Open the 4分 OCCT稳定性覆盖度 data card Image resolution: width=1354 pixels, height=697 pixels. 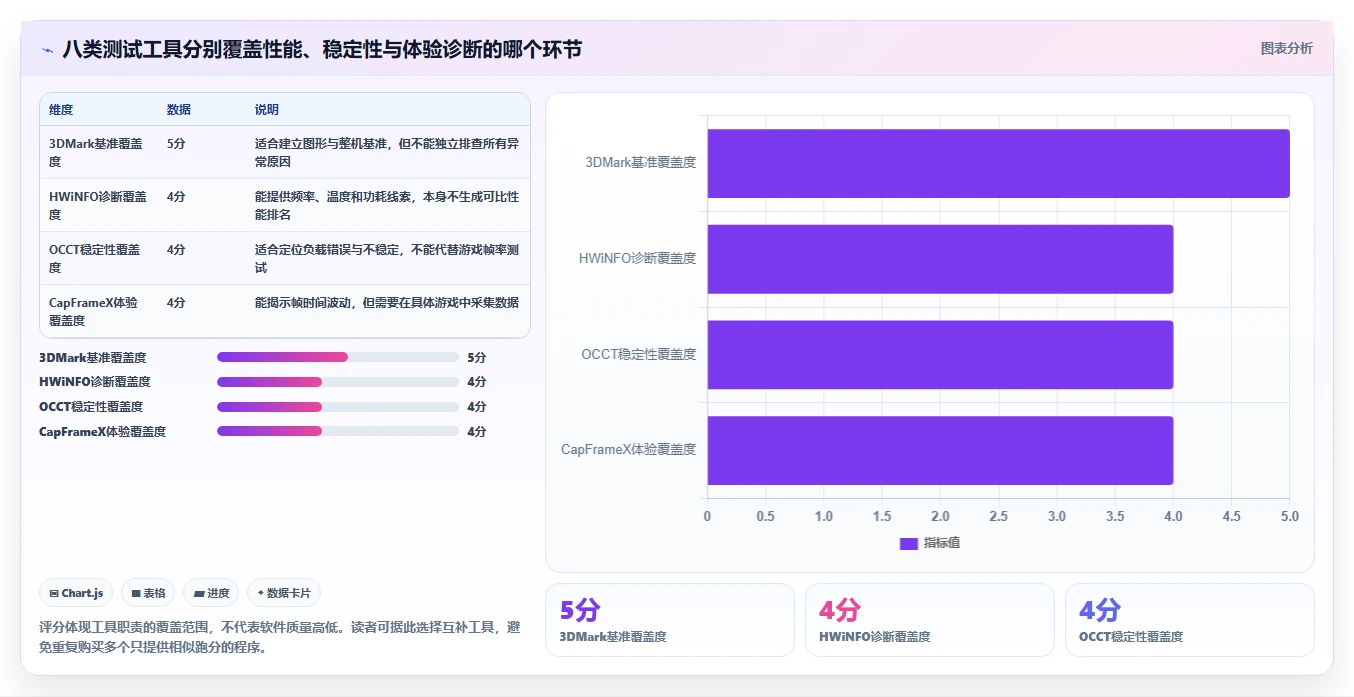coord(1190,620)
